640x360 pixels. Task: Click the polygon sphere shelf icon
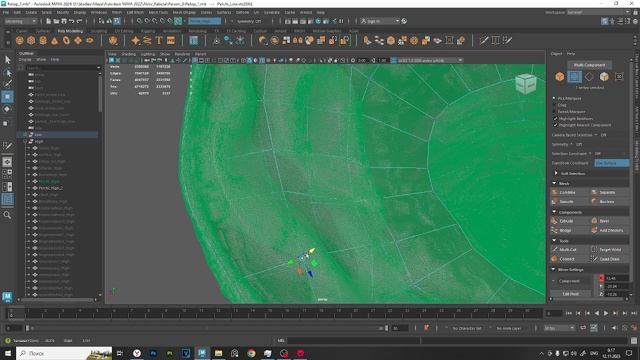coord(20,40)
